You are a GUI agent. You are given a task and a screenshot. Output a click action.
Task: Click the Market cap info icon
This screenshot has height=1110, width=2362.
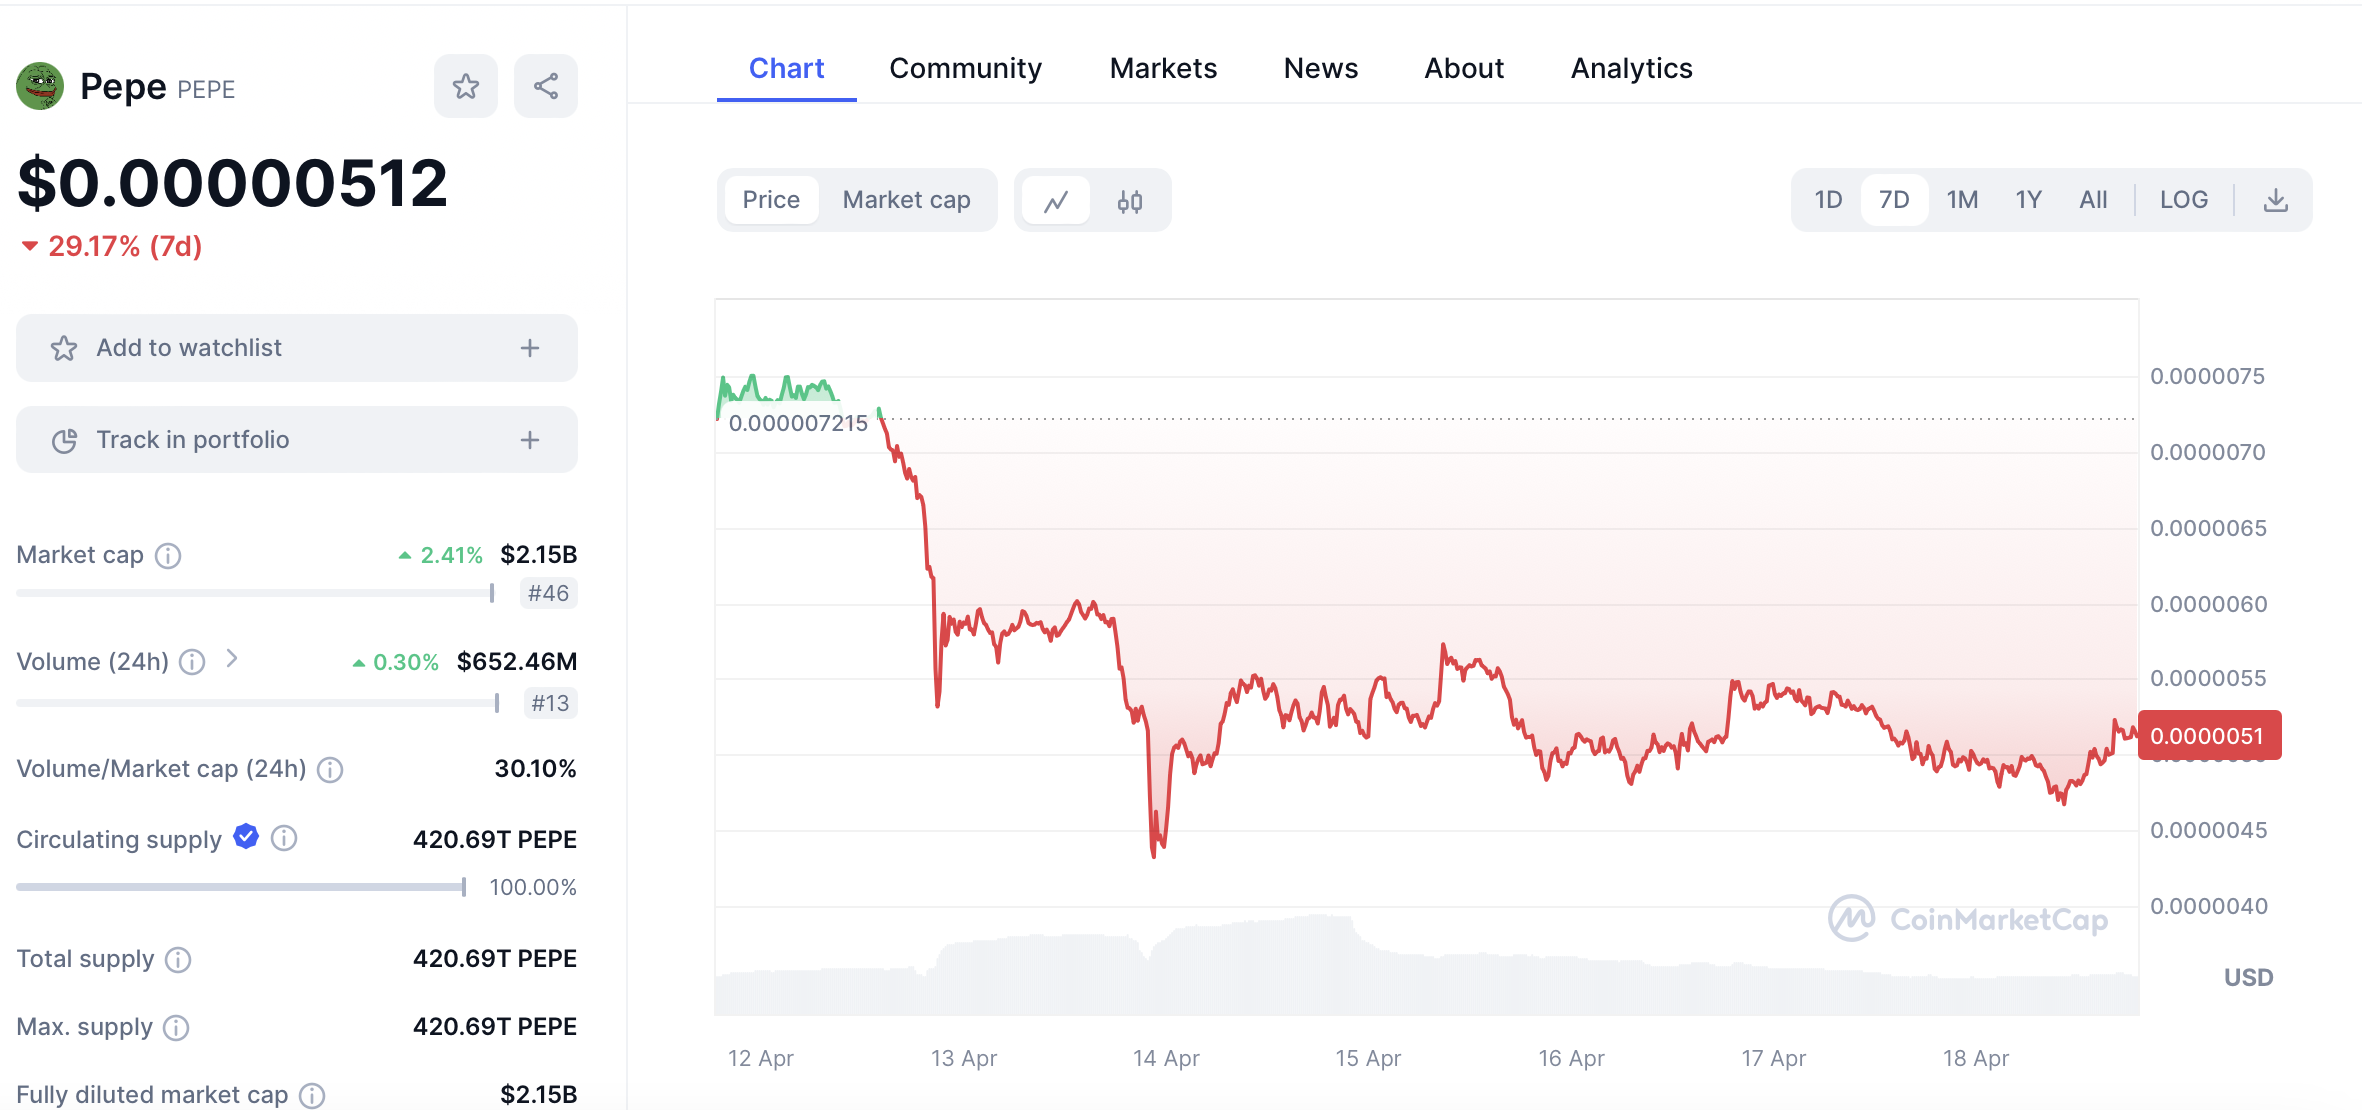coord(168,556)
